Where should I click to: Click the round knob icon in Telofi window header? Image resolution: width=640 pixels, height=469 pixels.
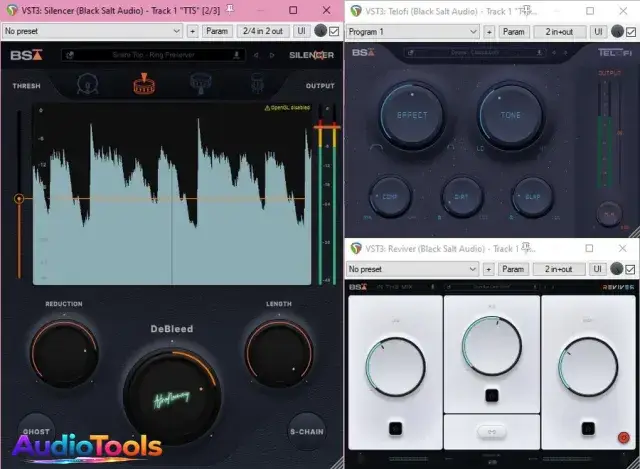click(617, 31)
